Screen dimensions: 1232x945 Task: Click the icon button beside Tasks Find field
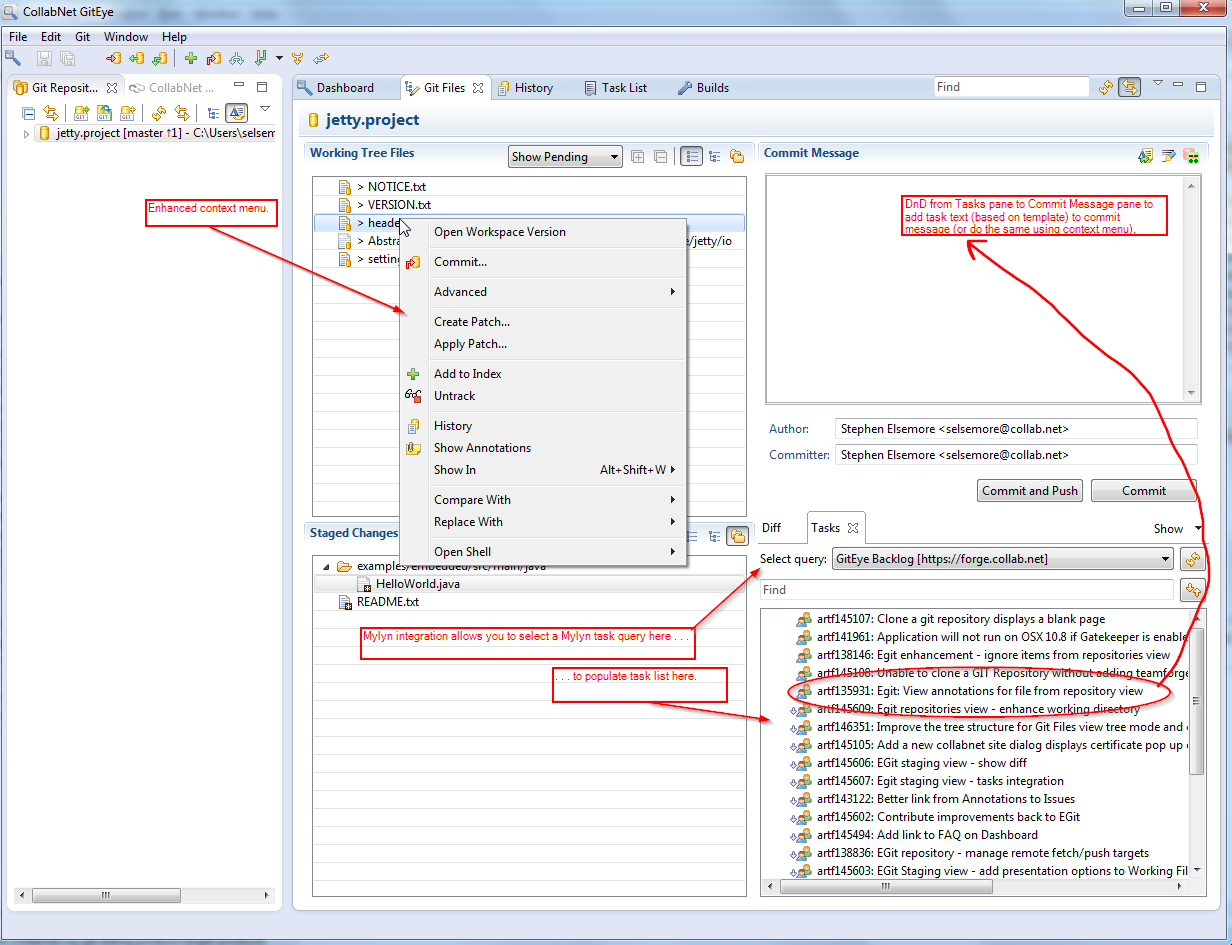coord(1191,590)
